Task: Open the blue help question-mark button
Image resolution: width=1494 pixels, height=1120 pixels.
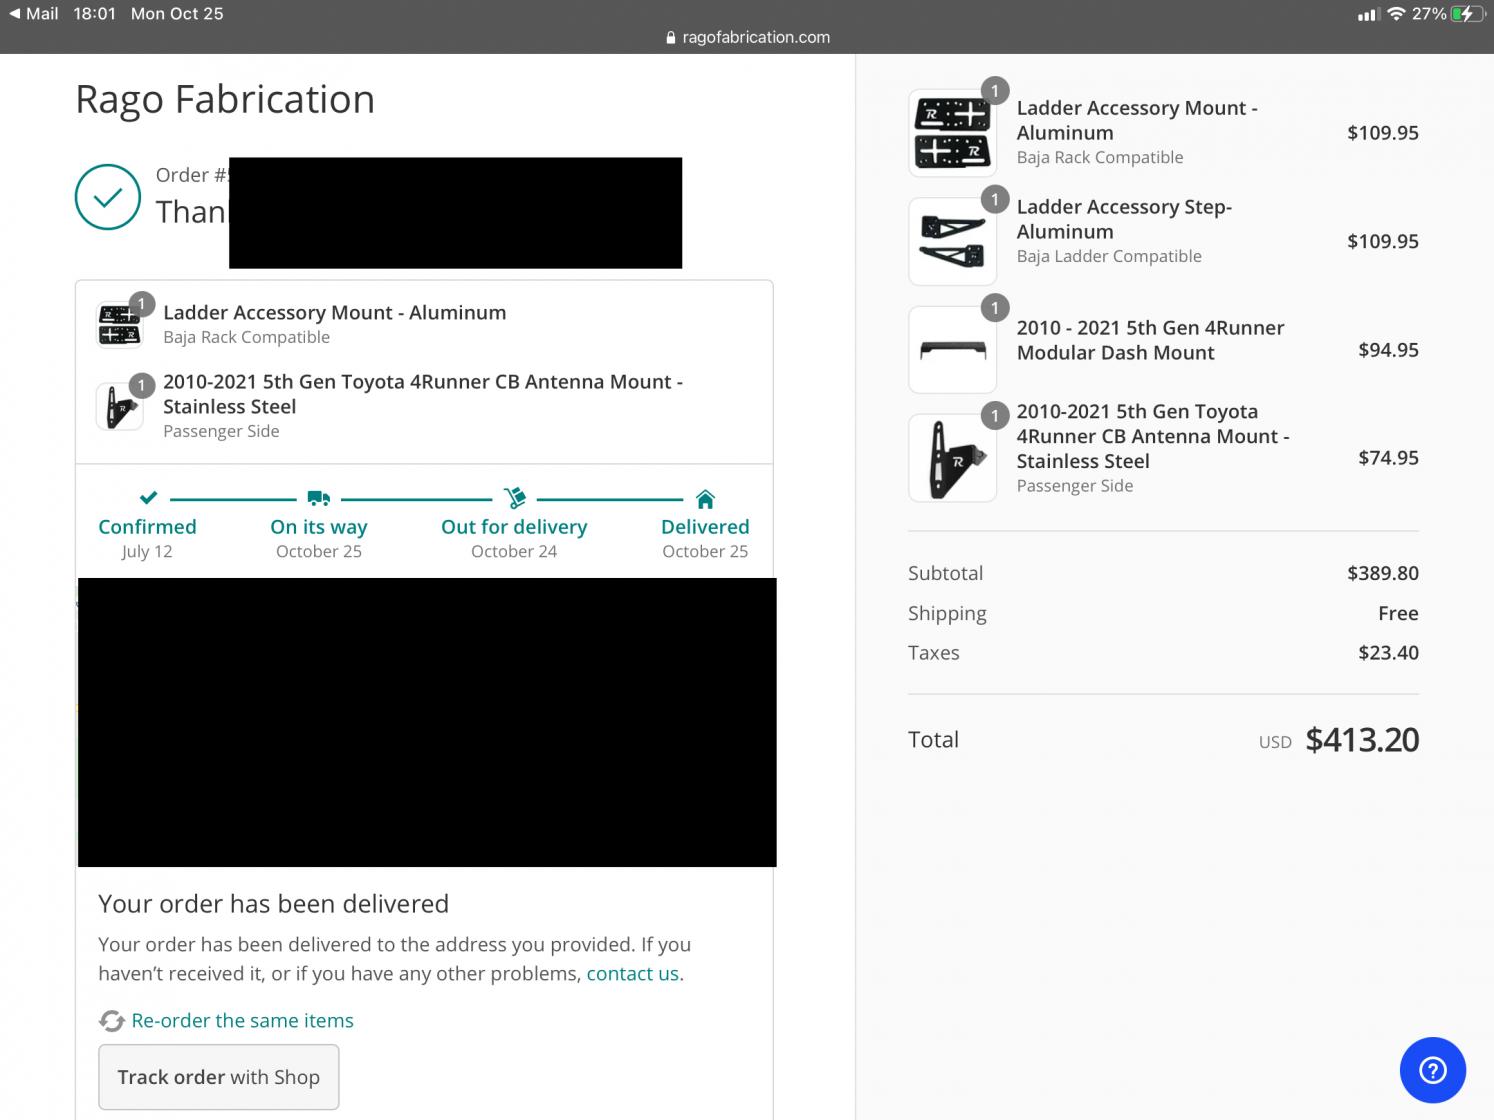Action: click(x=1432, y=1070)
